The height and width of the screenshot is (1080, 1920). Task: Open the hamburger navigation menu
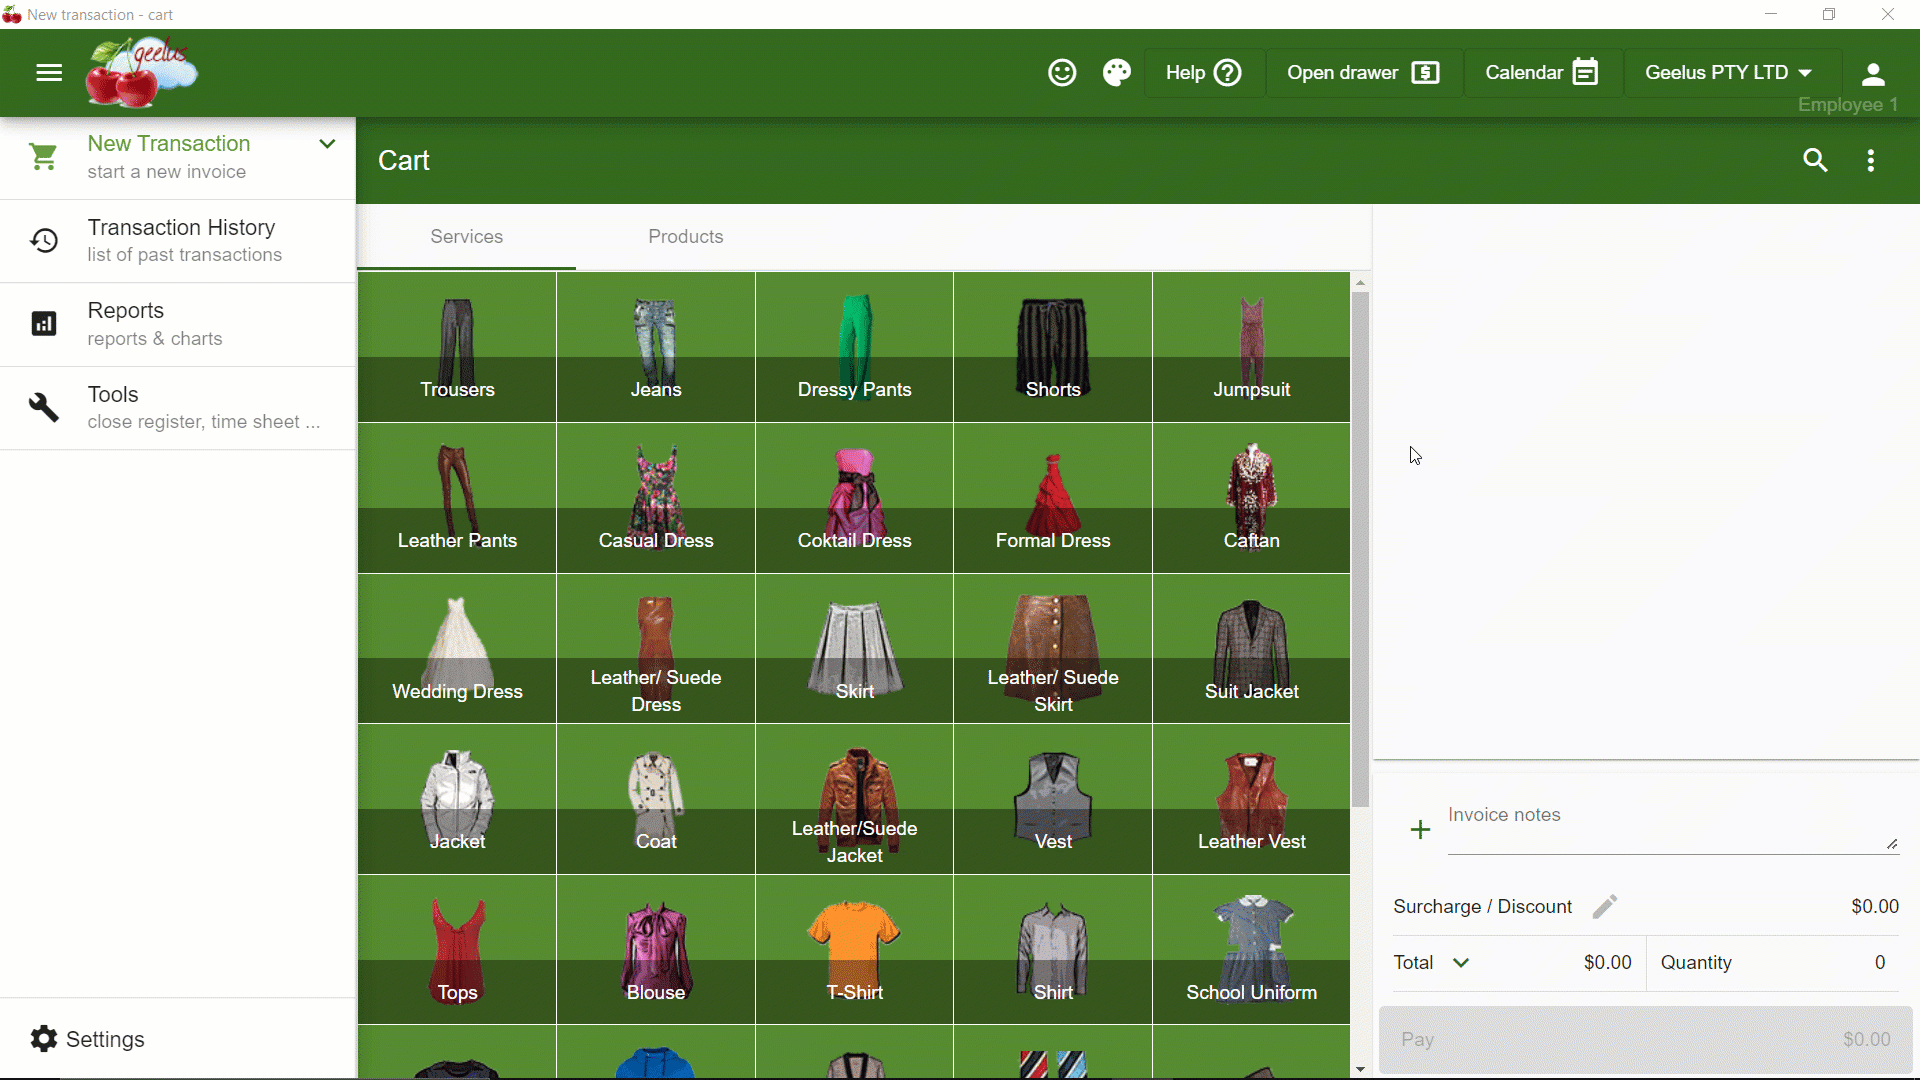click(49, 73)
